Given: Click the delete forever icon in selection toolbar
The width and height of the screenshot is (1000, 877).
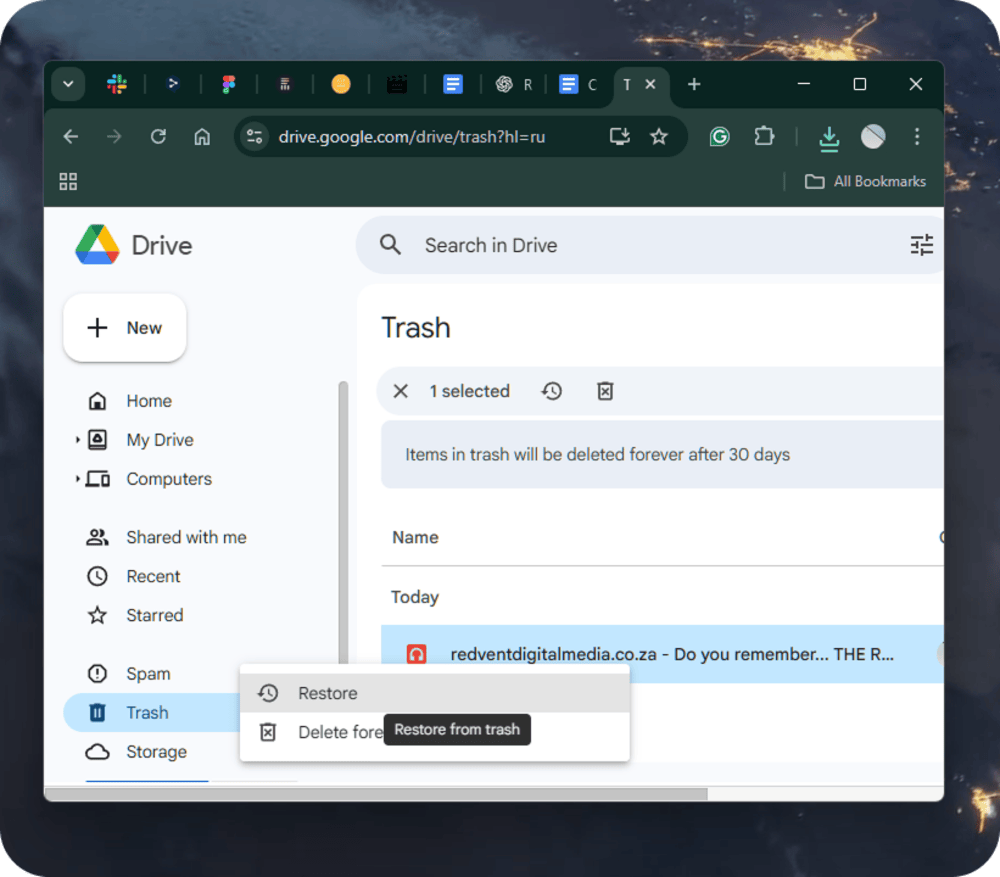Looking at the screenshot, I should click(605, 391).
